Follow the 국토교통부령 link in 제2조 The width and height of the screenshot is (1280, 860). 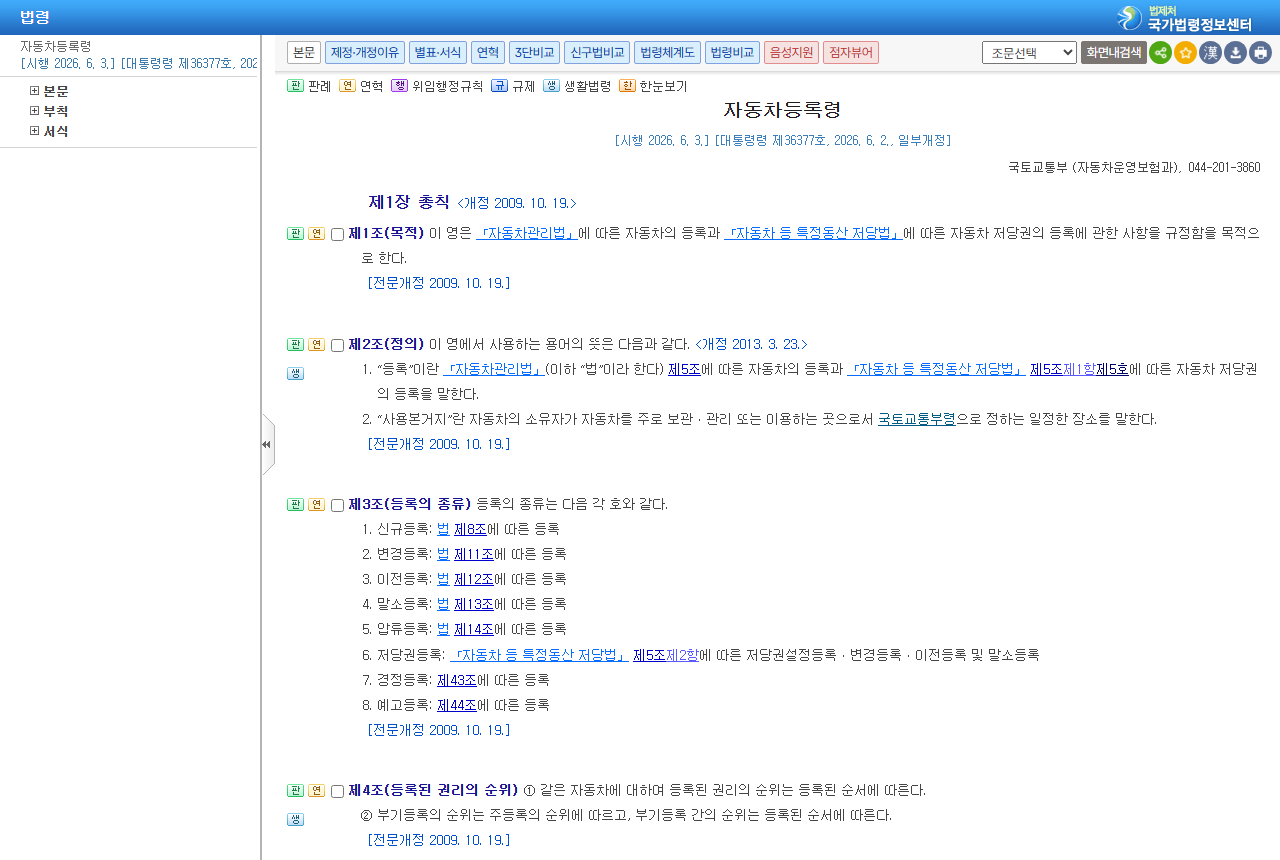(917, 419)
